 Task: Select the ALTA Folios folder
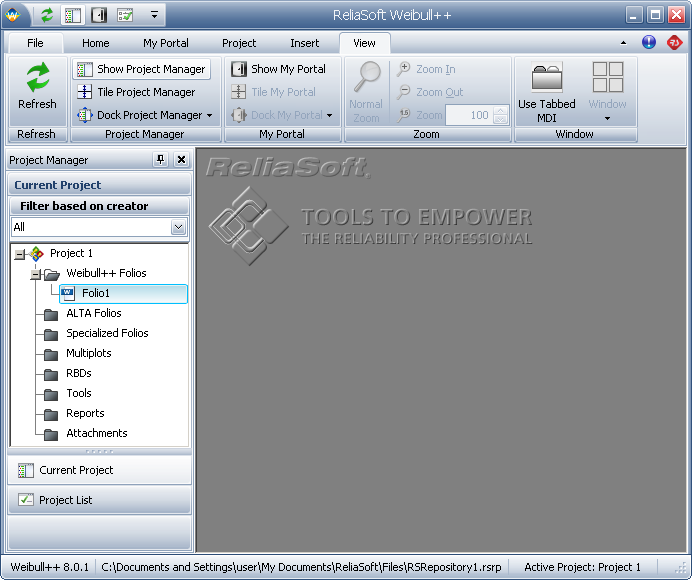tap(93, 313)
